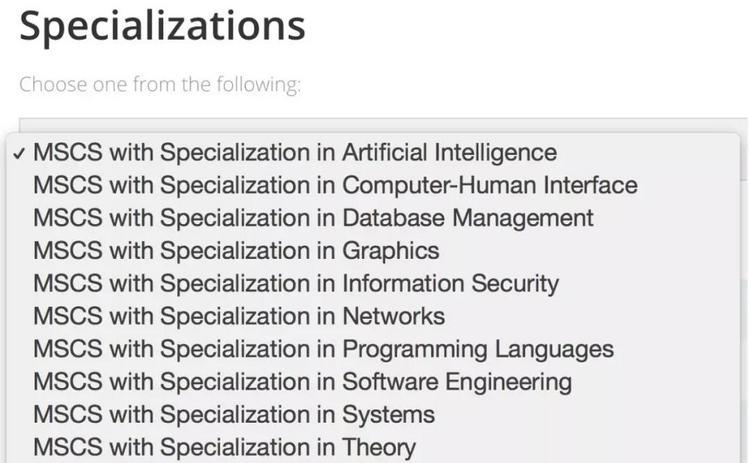Choose the Computer-Human Interface specialization

tap(334, 186)
